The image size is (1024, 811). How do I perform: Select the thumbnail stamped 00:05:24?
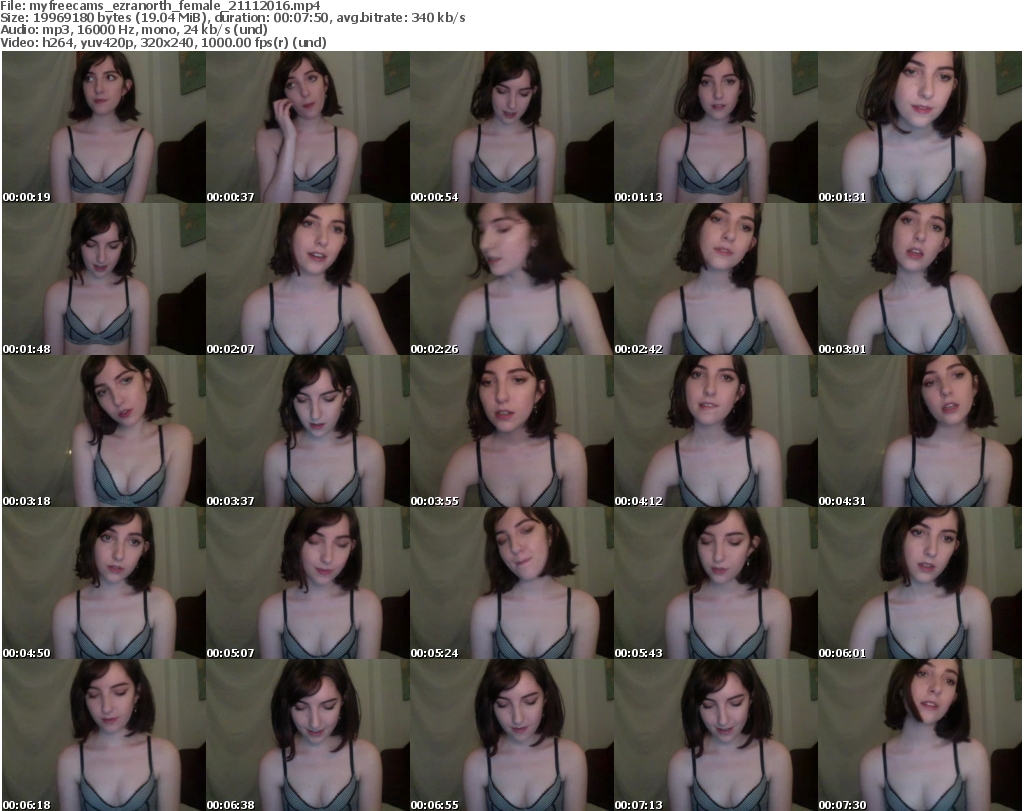click(511, 583)
